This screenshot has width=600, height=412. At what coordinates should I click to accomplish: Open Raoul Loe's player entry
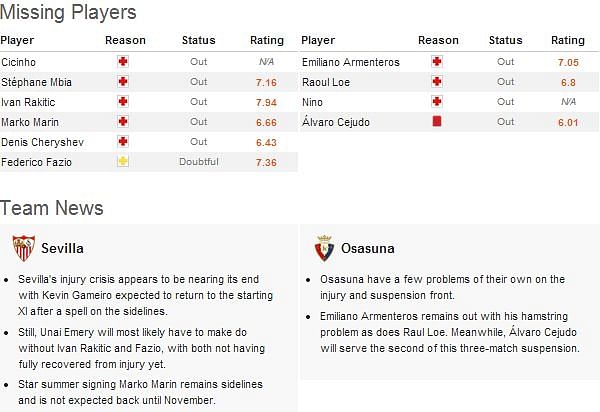coord(326,82)
